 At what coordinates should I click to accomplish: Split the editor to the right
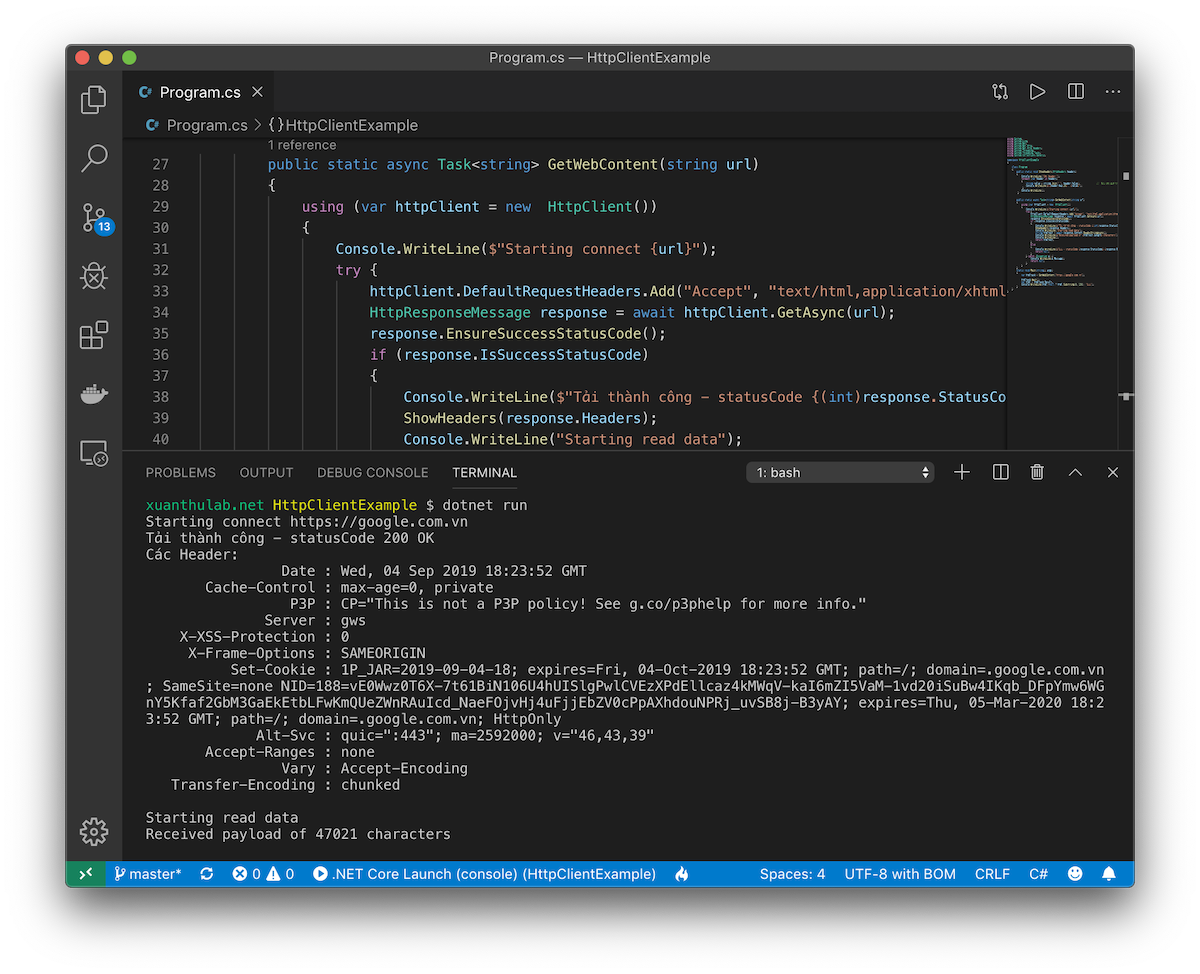(x=1076, y=92)
